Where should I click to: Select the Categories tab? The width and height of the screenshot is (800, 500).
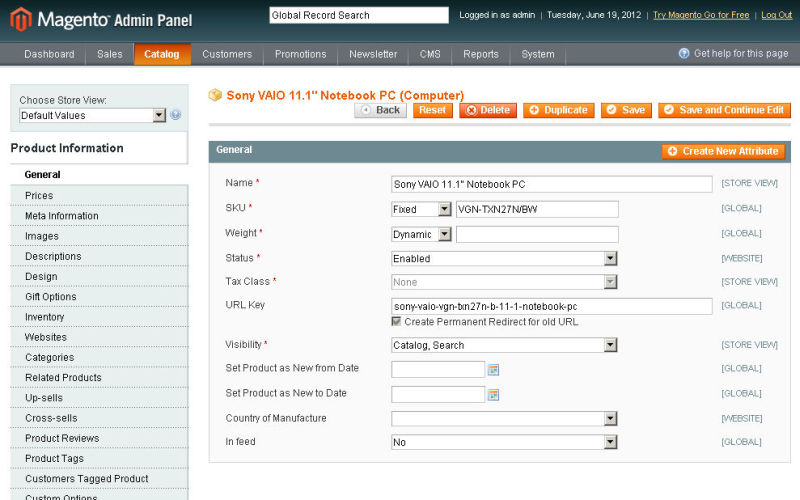pos(99,357)
